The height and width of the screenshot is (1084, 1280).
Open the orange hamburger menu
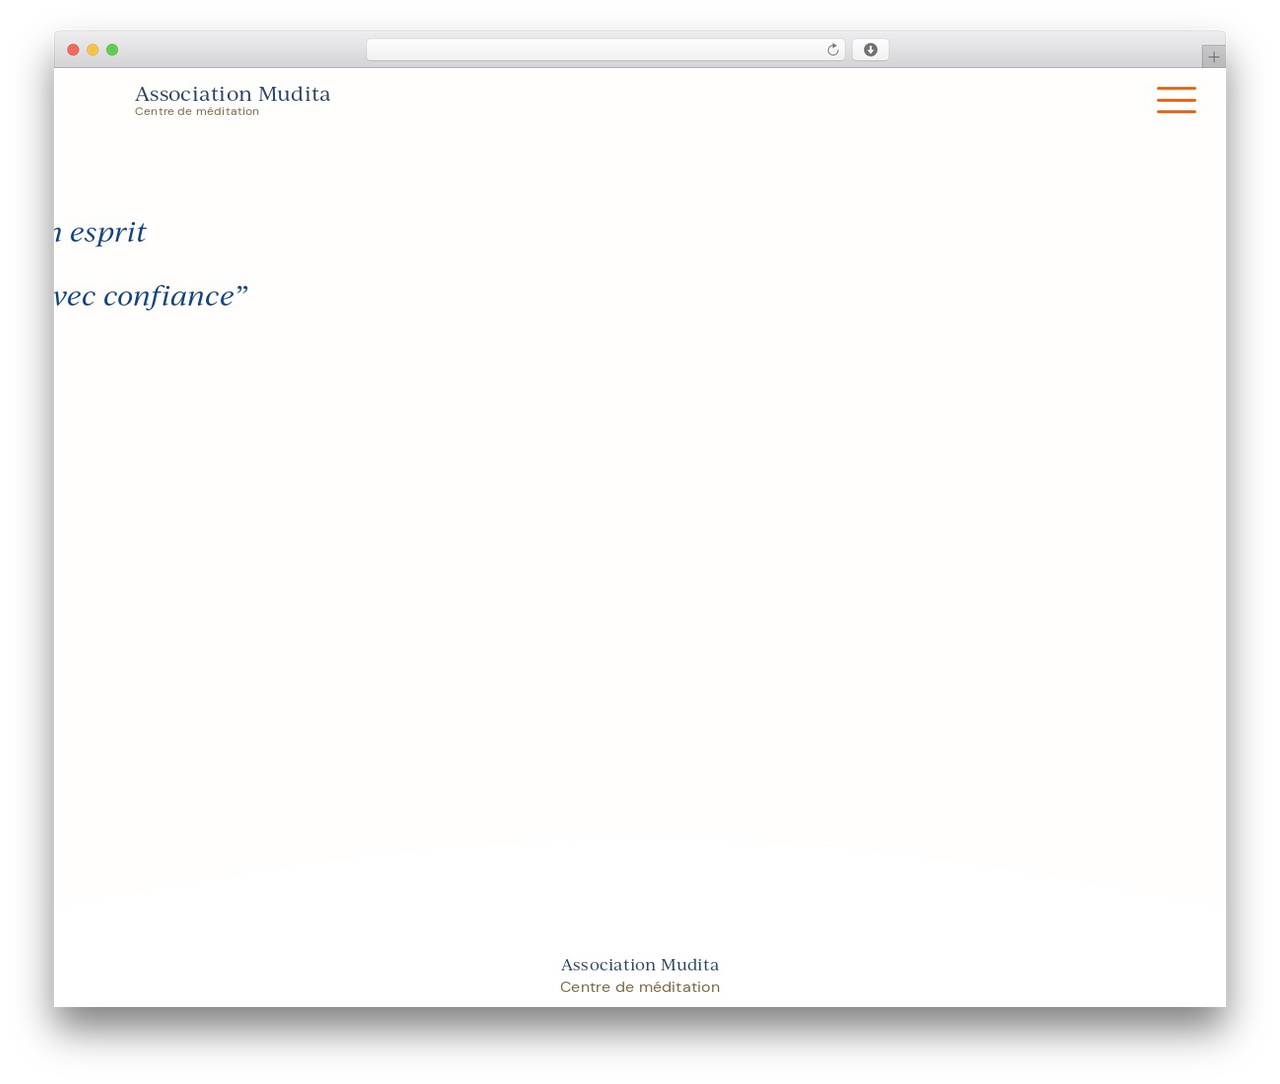click(1176, 100)
